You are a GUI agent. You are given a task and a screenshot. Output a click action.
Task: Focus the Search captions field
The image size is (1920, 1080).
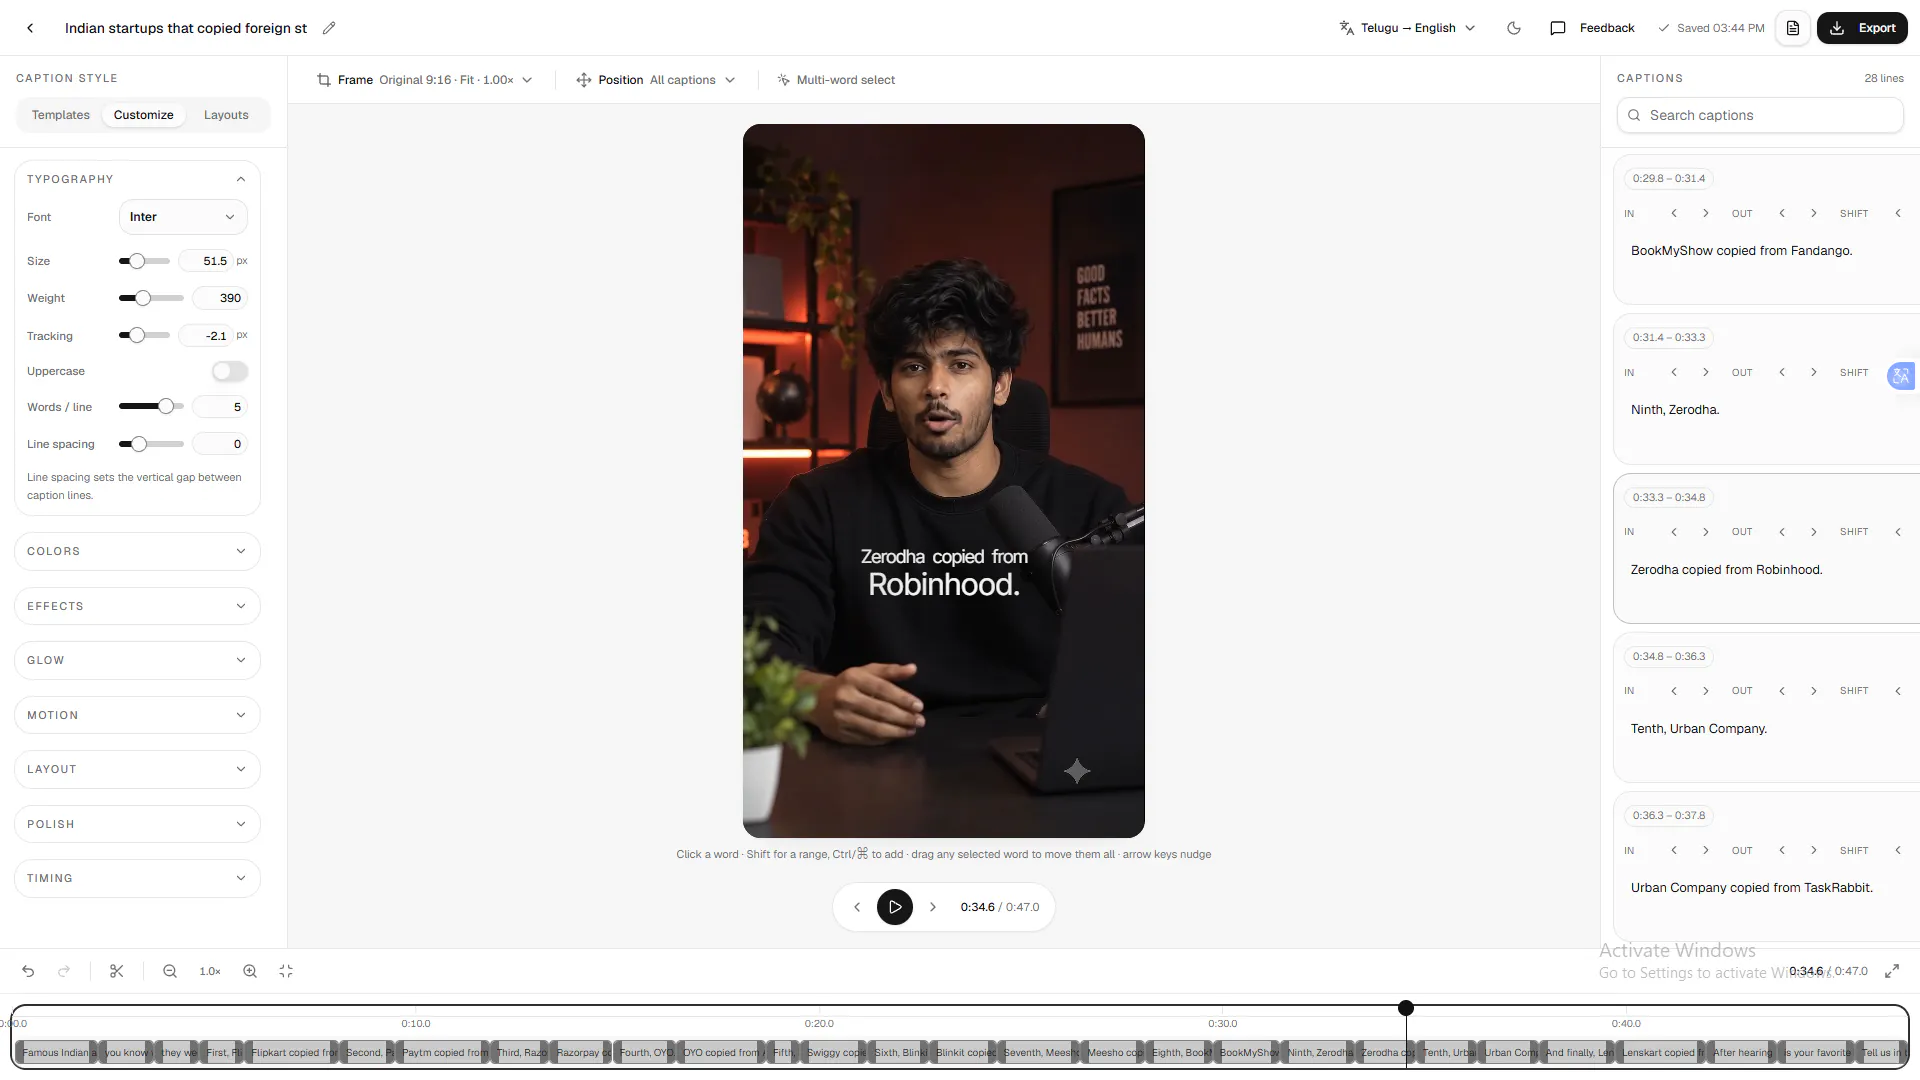tap(1760, 115)
